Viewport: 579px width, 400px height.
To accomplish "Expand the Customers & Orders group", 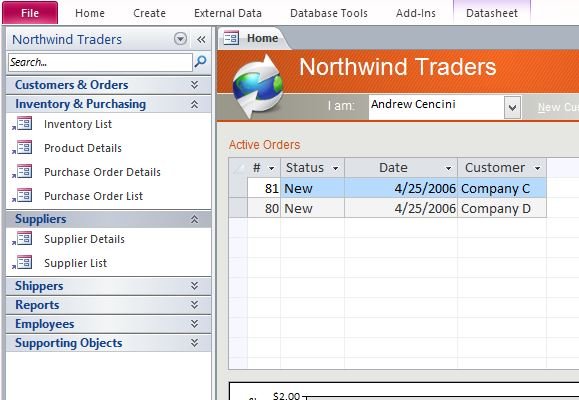I will 195,85.
